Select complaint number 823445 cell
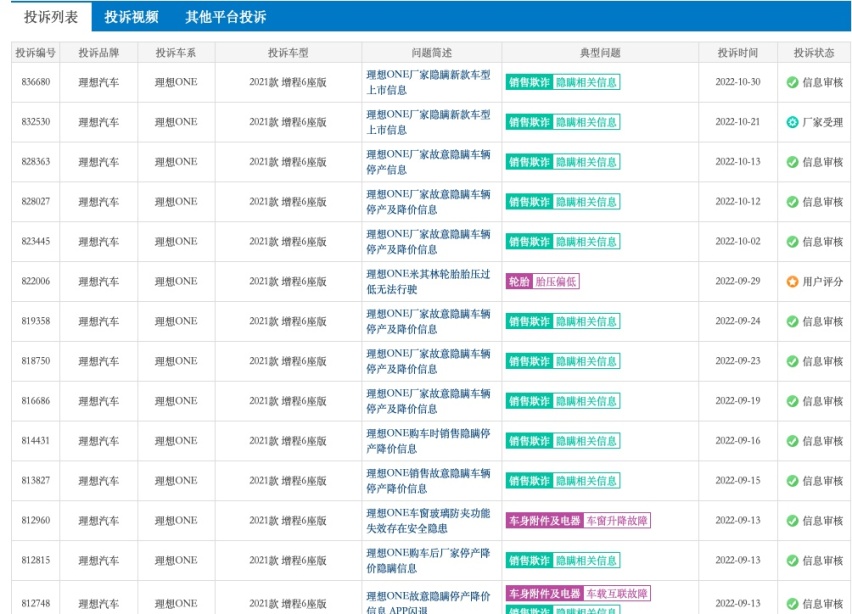Image resolution: width=852 pixels, height=614 pixels. pos(35,242)
